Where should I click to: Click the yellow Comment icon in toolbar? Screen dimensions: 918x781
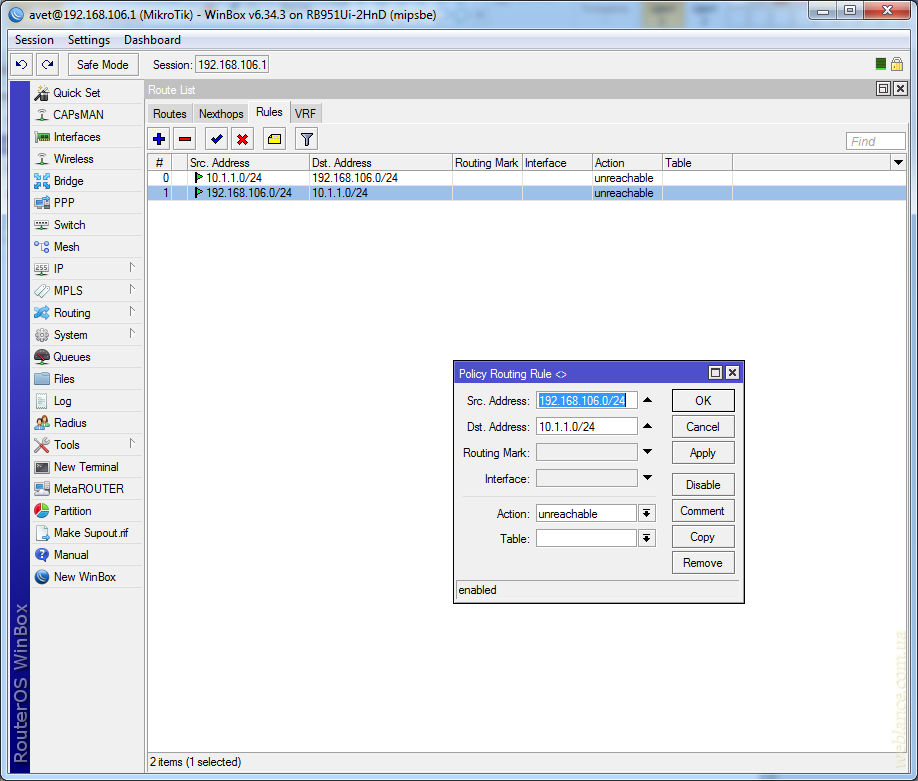[x=274, y=139]
